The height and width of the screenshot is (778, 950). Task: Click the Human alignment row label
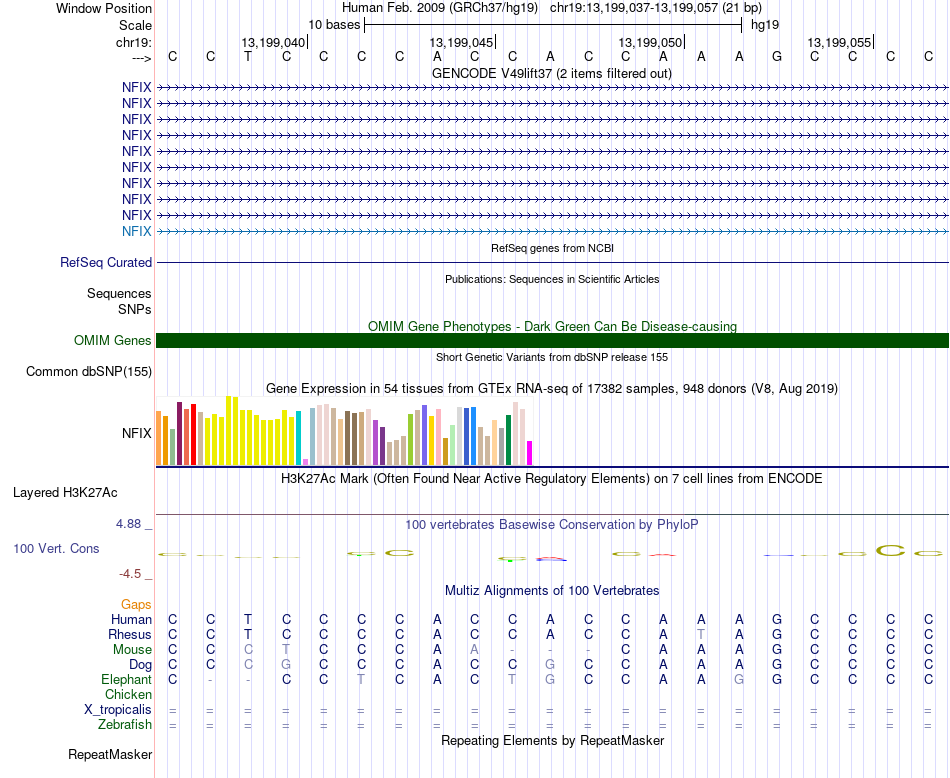click(x=131, y=619)
